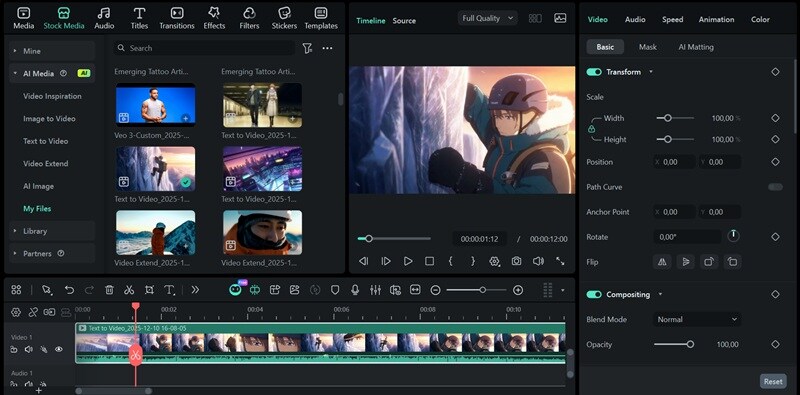Image resolution: width=800 pixels, height=395 pixels.
Task: Mute the Video 1 track
Action: tap(29, 349)
